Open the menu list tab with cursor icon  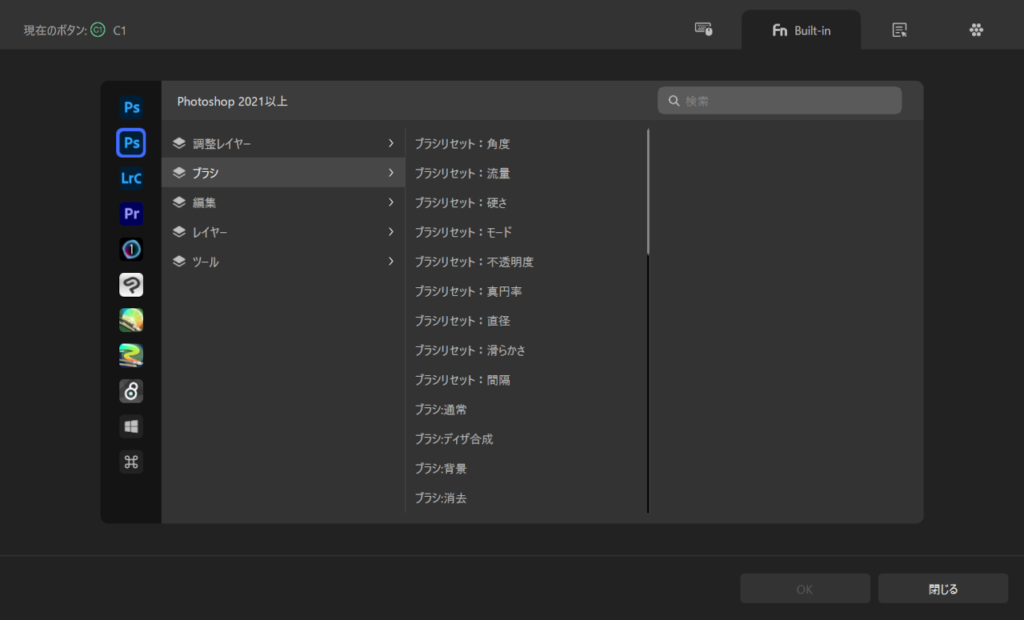899,30
